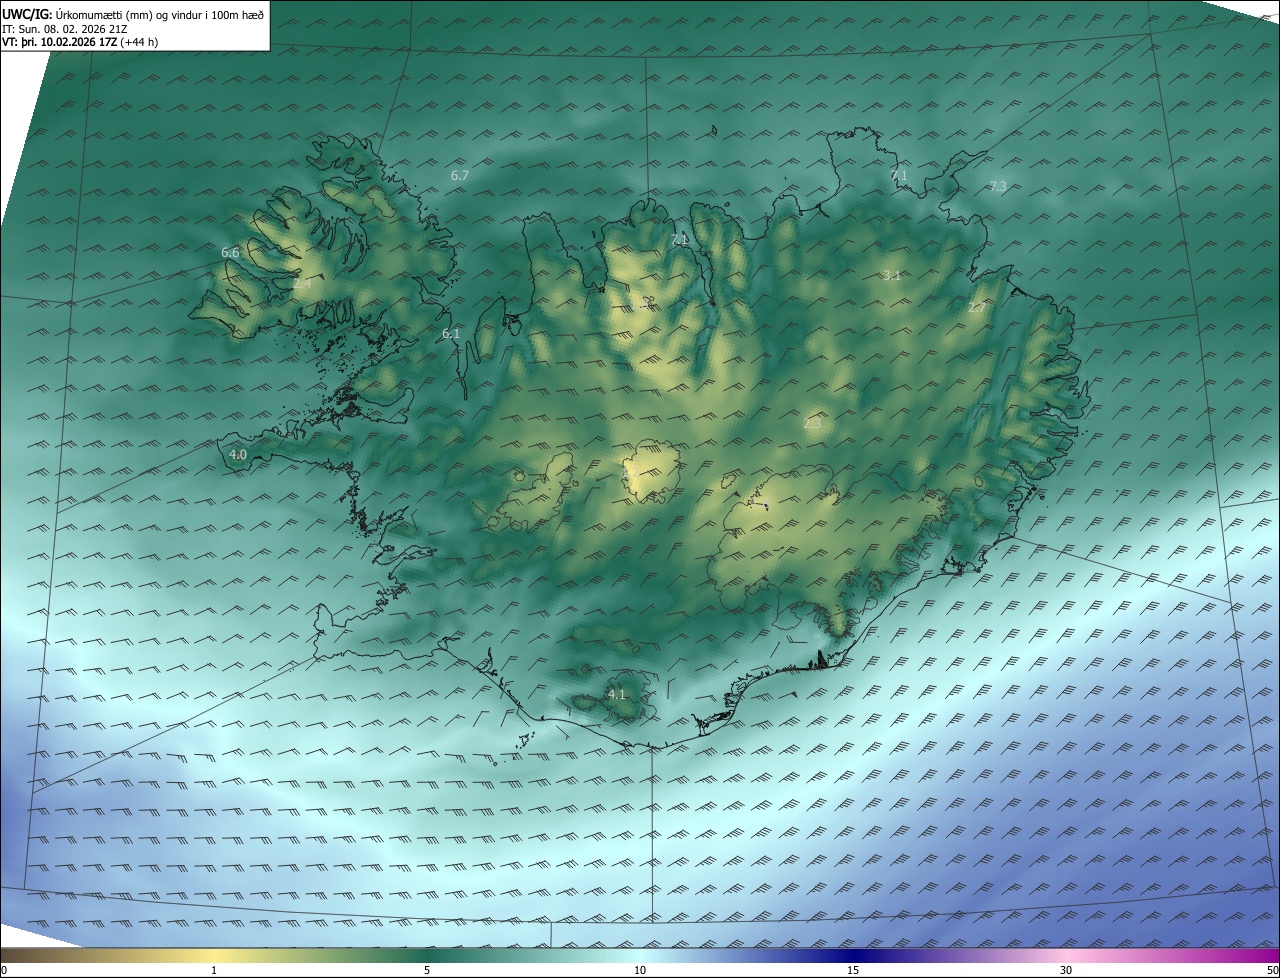Click the 10 tick label on the color scale

pos(640,971)
